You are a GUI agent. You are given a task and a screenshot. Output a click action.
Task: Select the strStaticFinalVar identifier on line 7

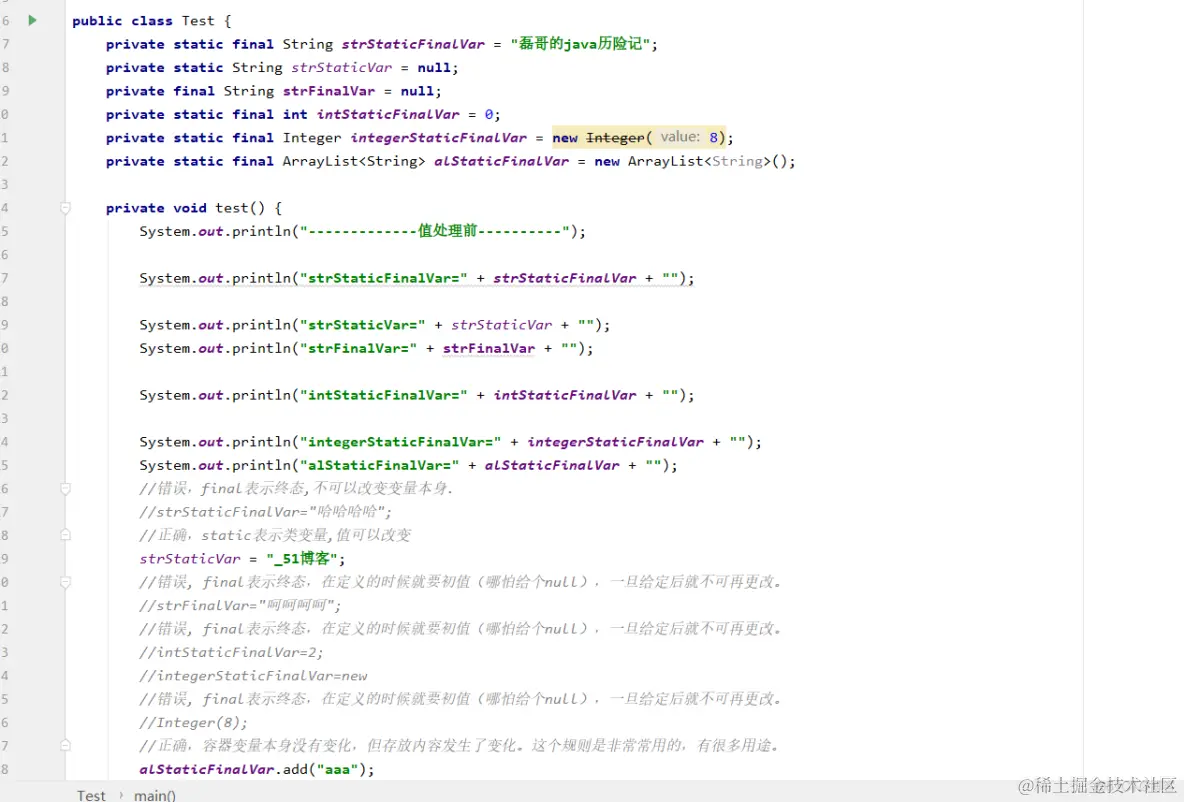point(413,43)
